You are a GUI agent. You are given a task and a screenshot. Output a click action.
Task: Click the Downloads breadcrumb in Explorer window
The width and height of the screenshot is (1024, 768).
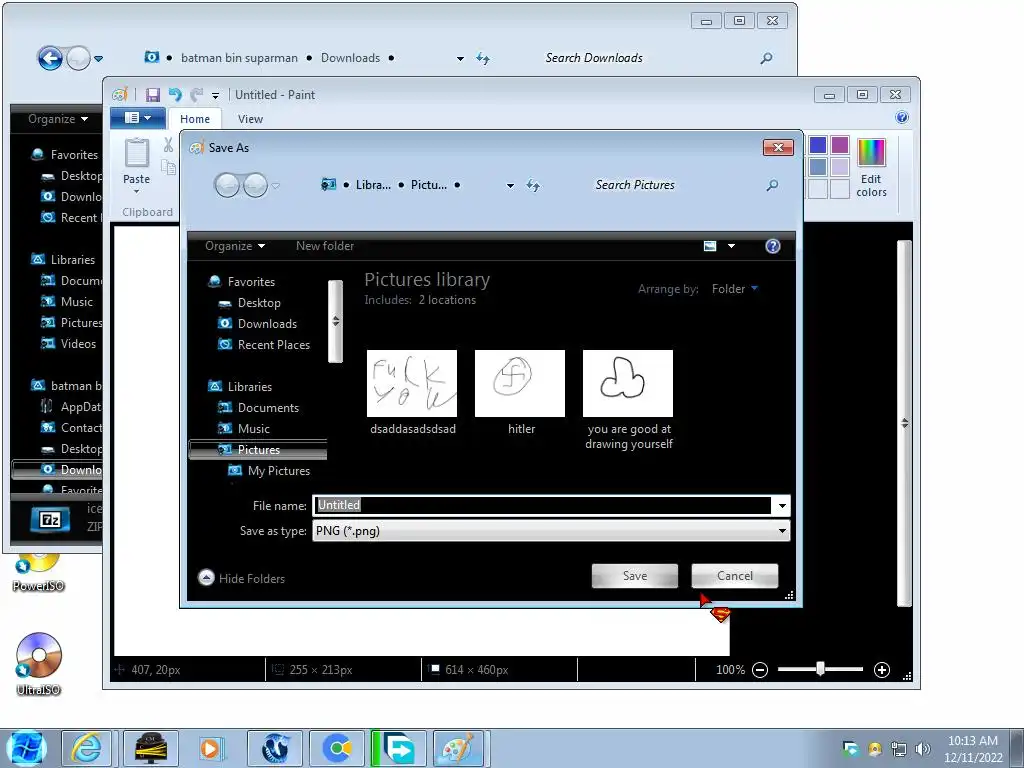tap(350, 58)
